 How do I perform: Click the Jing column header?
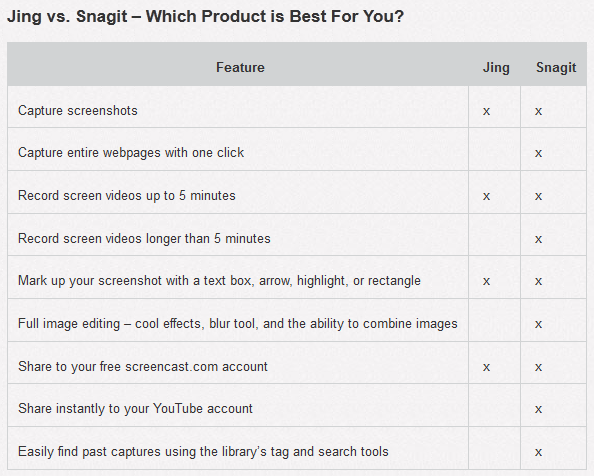(496, 68)
